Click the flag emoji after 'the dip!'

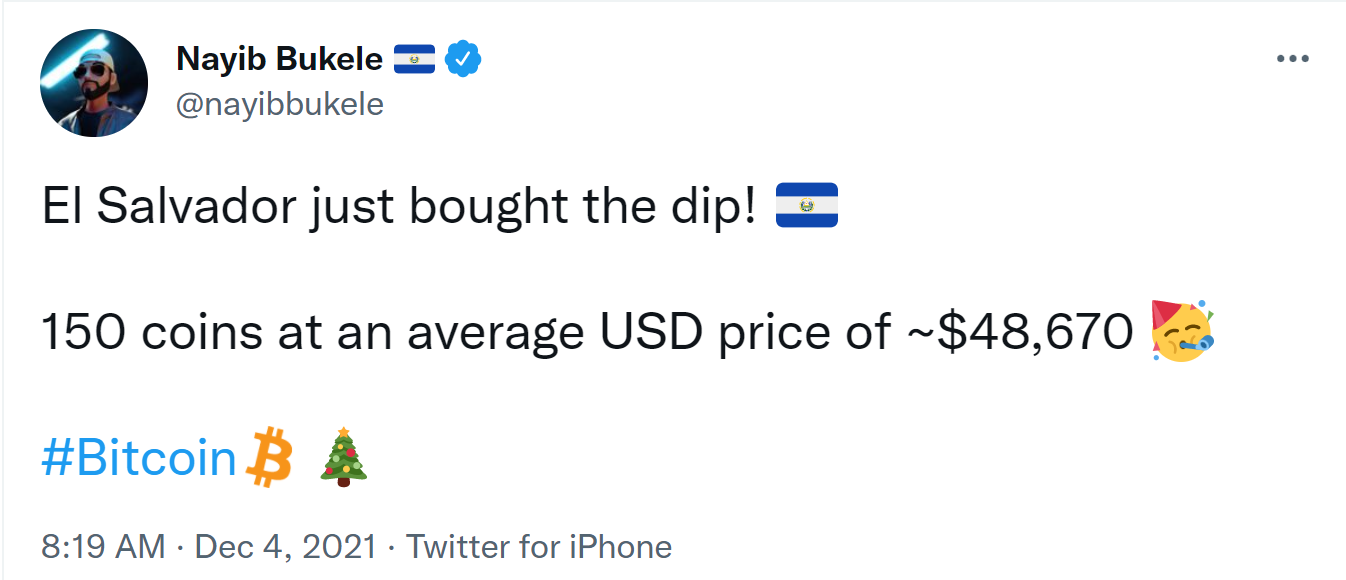click(x=806, y=206)
